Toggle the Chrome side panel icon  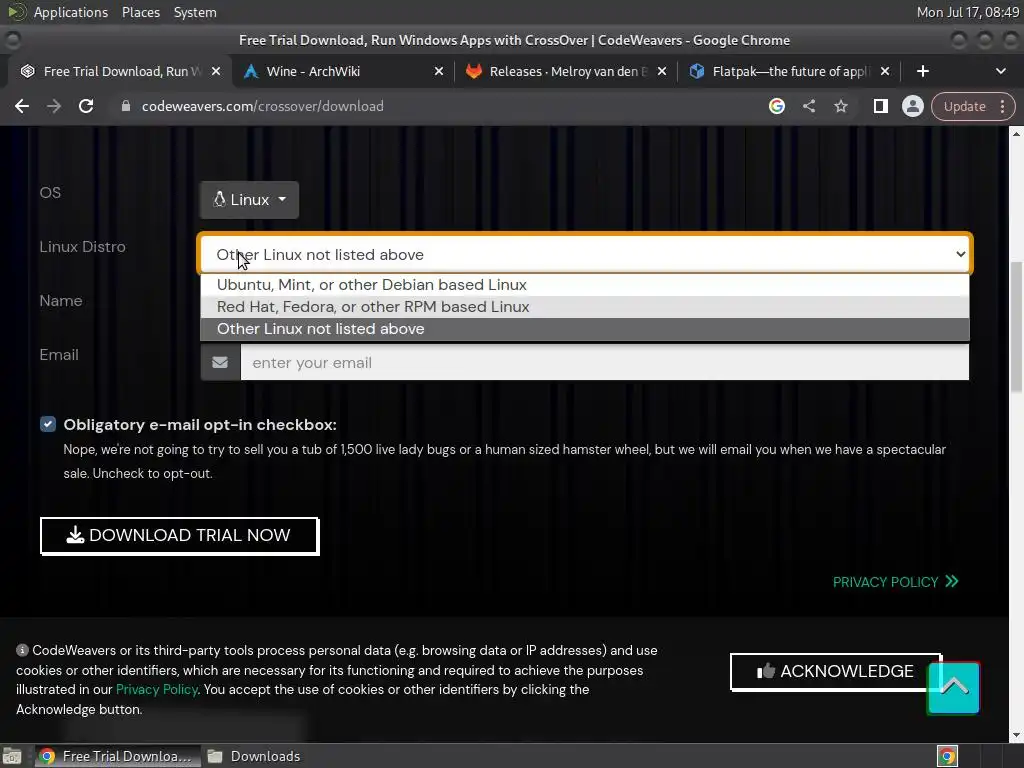click(x=880, y=106)
